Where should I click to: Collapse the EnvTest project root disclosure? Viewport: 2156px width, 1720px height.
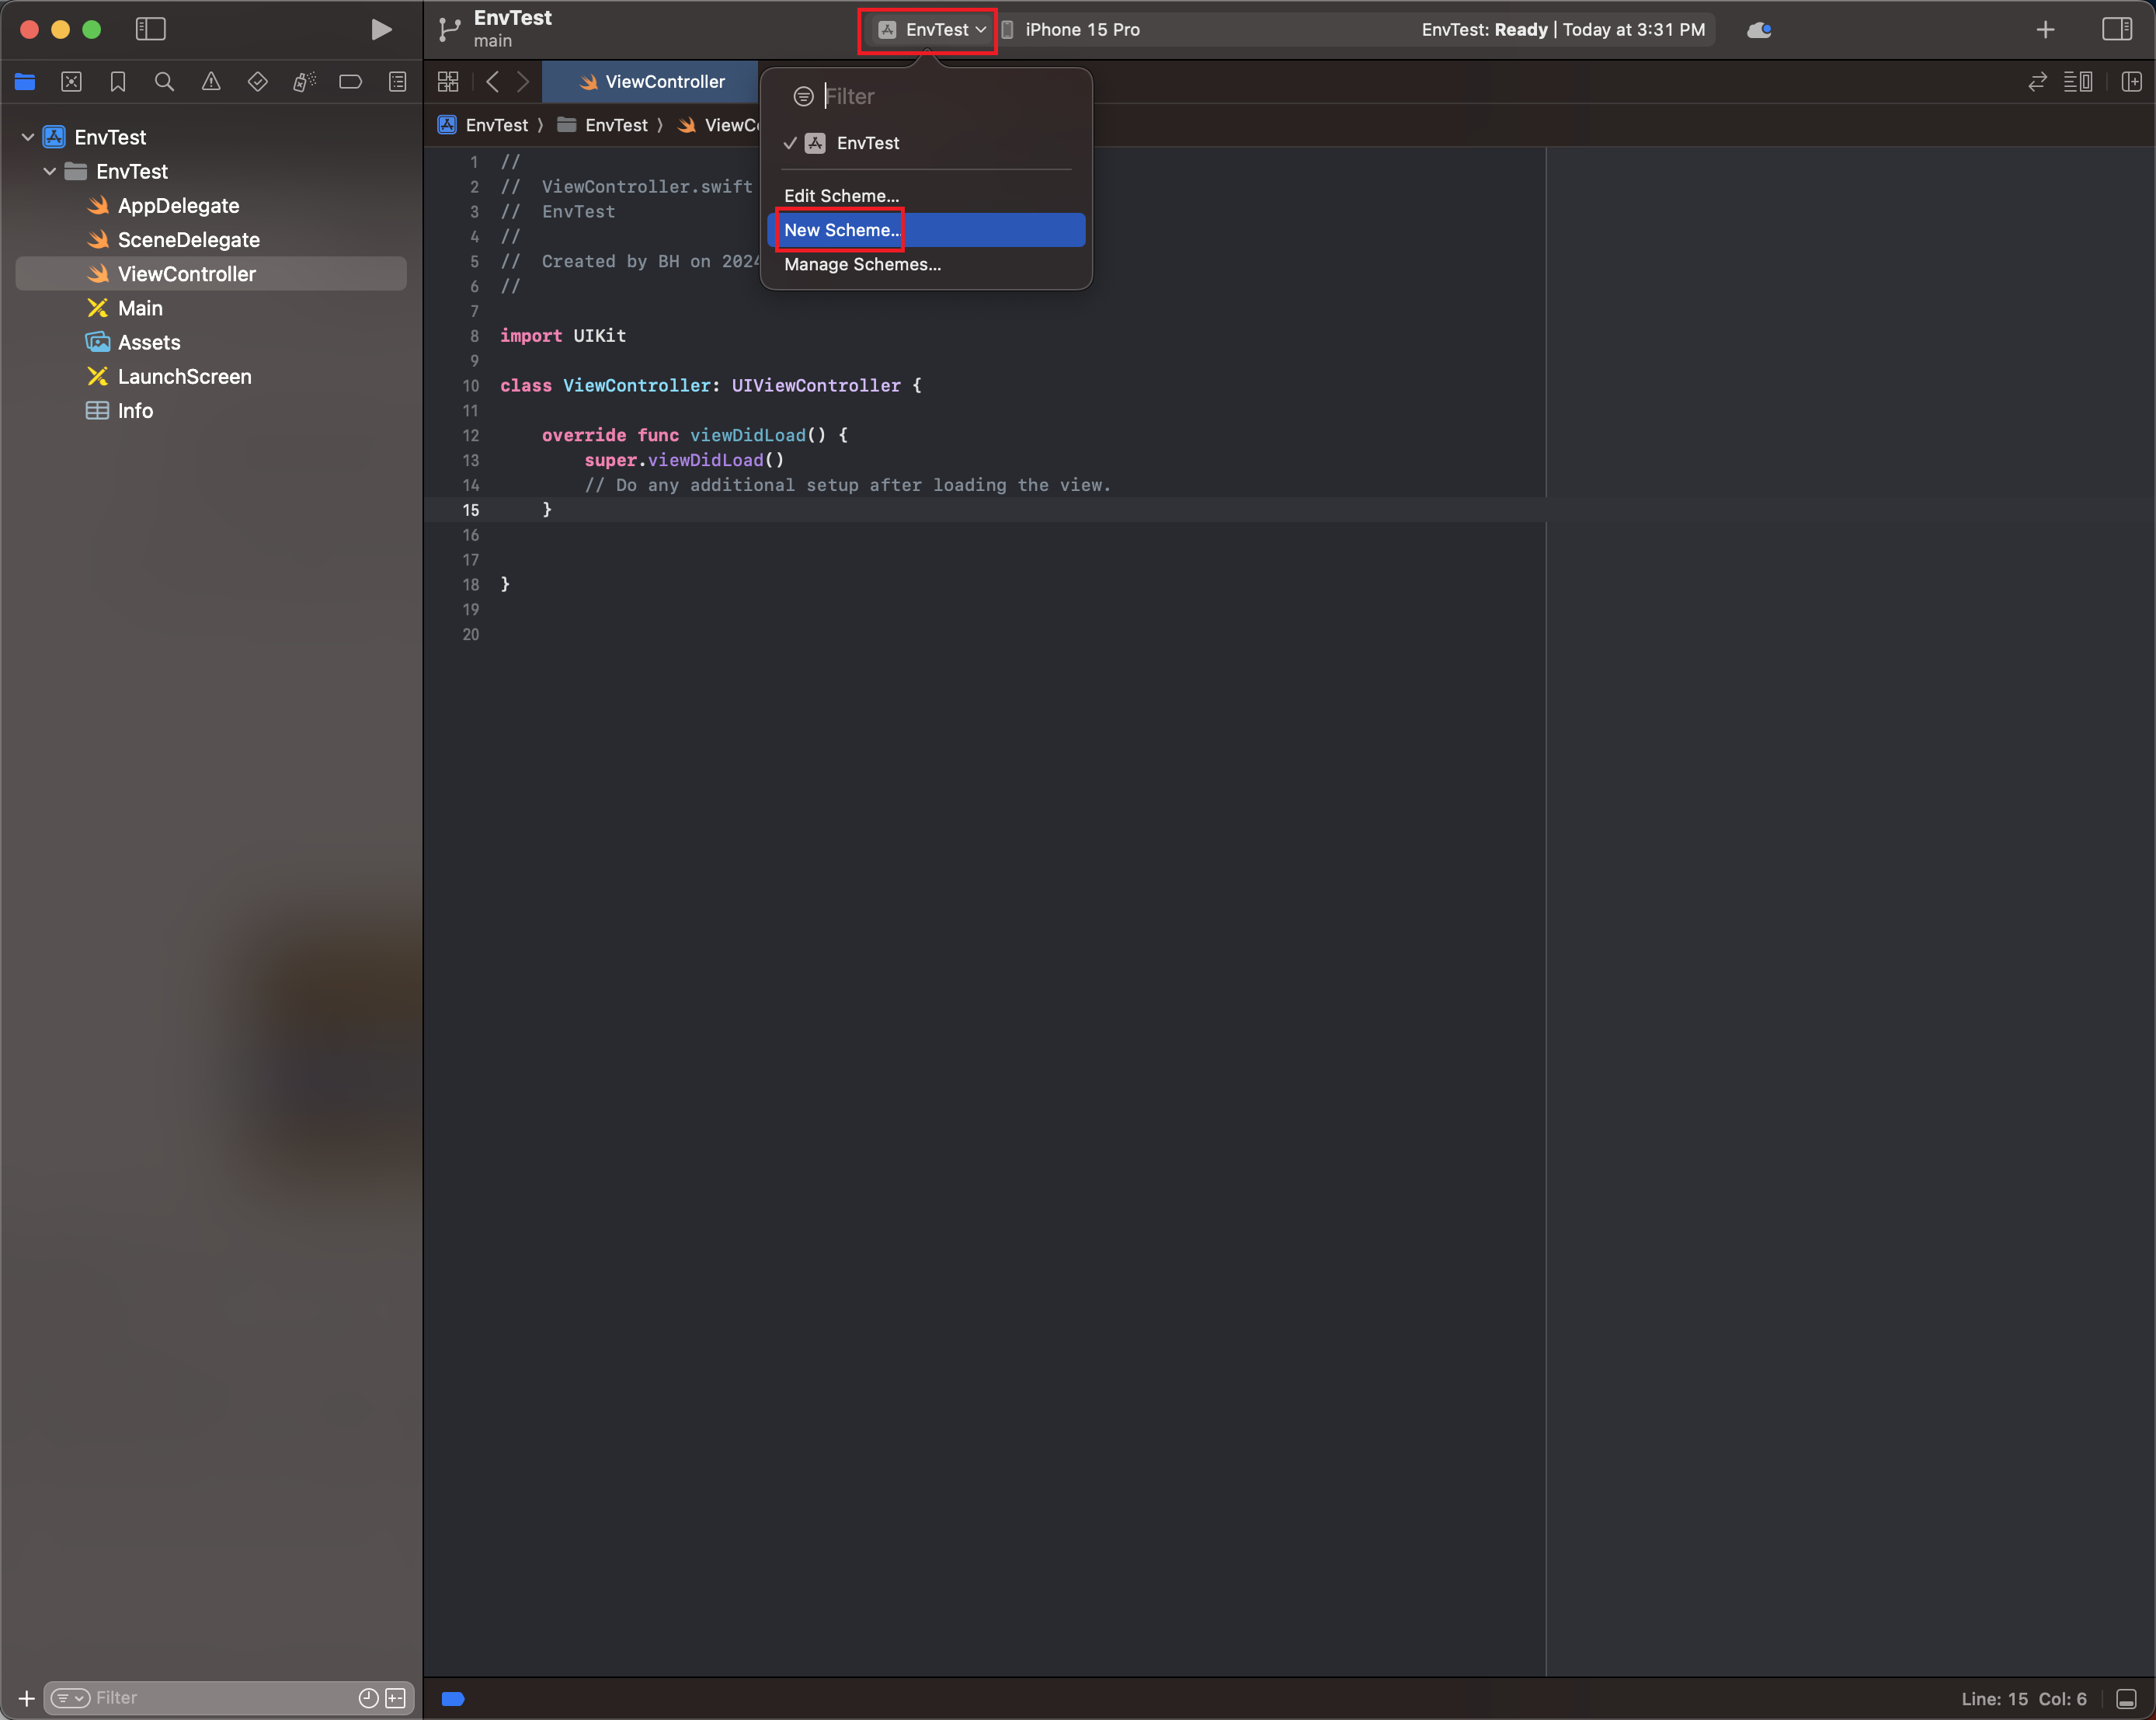[28, 137]
